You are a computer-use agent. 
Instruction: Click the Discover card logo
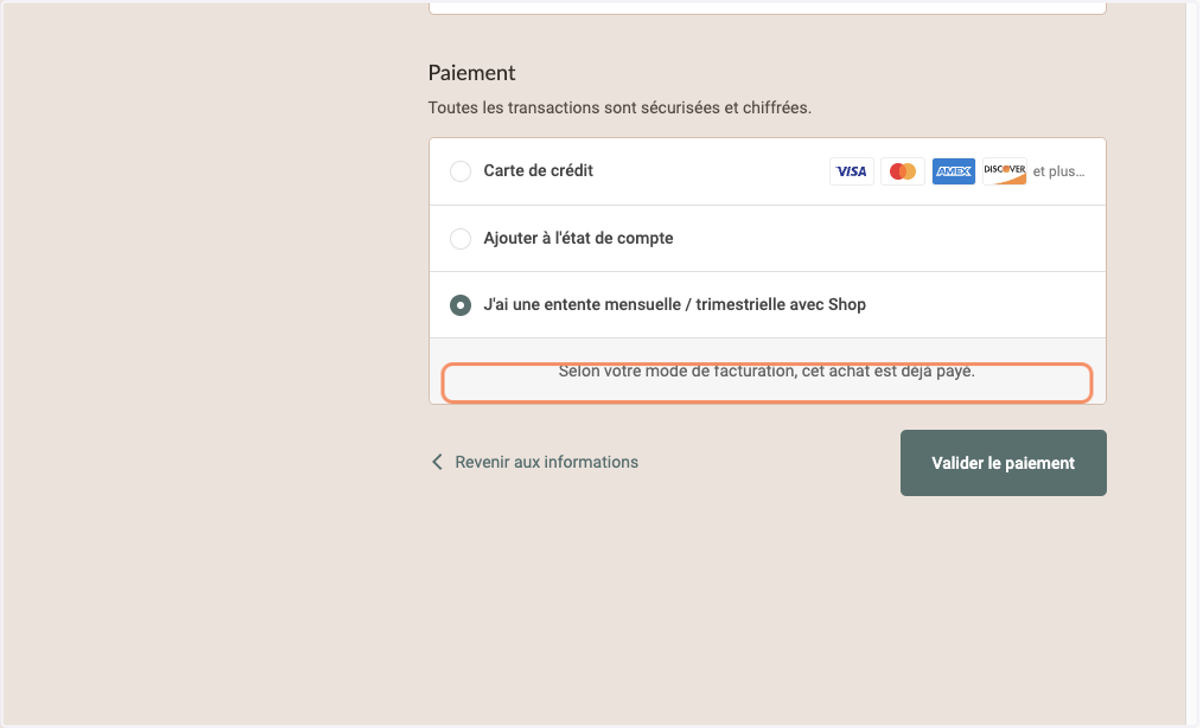[1004, 171]
